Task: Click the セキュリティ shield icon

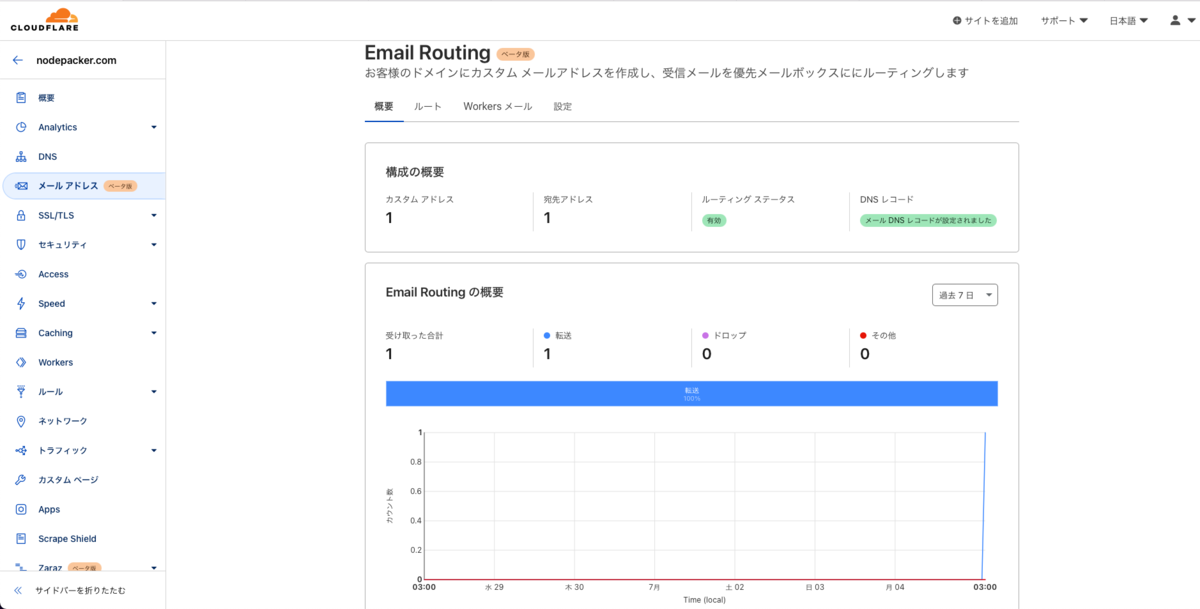Action: click(21, 245)
